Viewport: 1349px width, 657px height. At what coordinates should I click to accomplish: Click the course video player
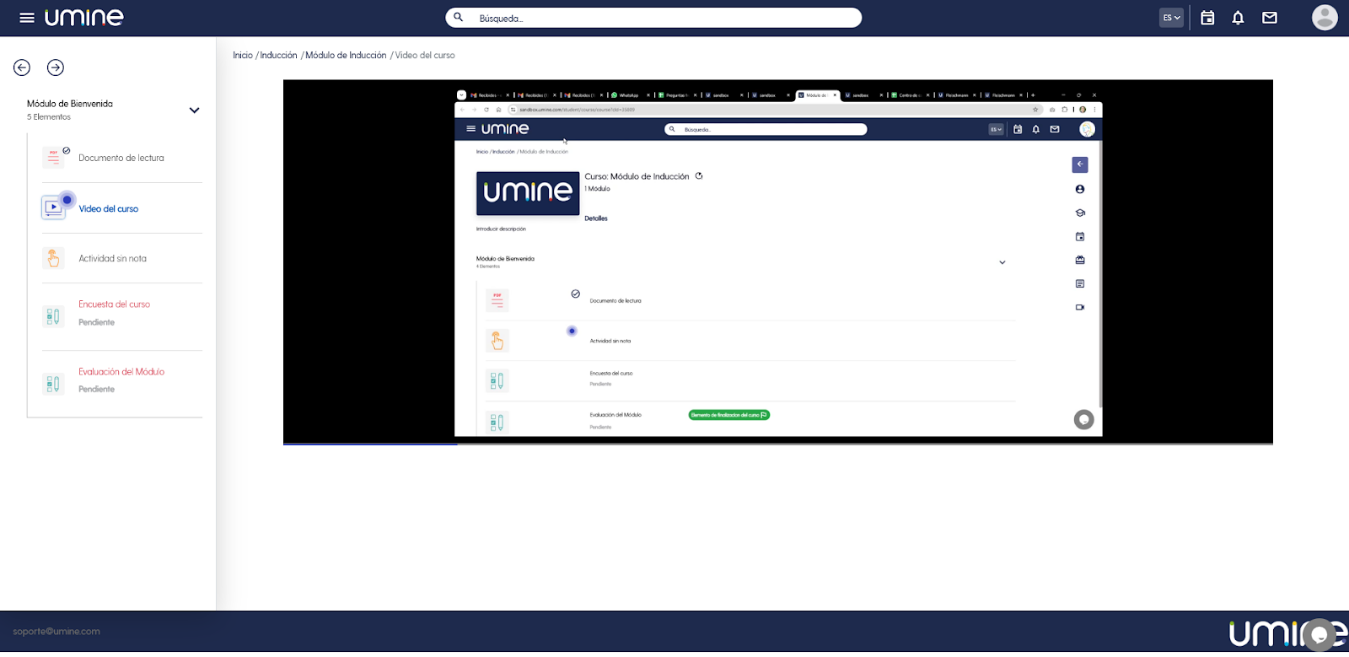click(778, 261)
